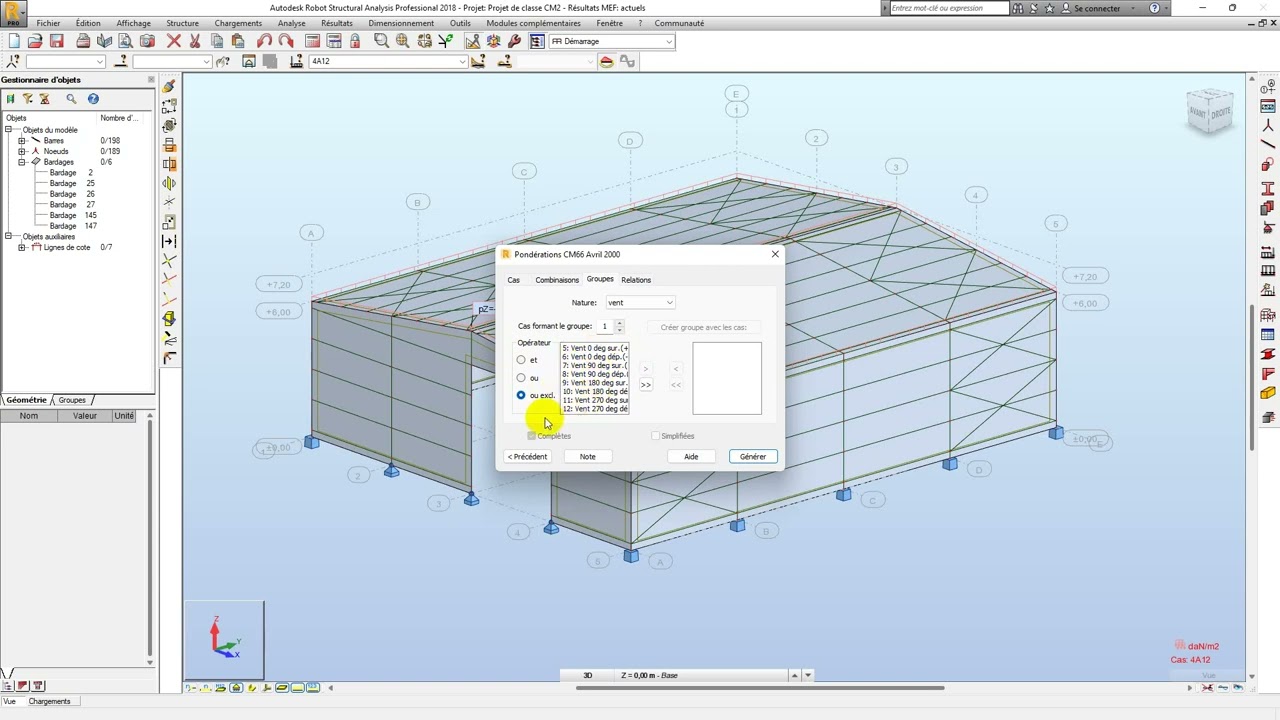Click the screen capture camera icon
This screenshot has width=1280, height=720.
[x=147, y=41]
